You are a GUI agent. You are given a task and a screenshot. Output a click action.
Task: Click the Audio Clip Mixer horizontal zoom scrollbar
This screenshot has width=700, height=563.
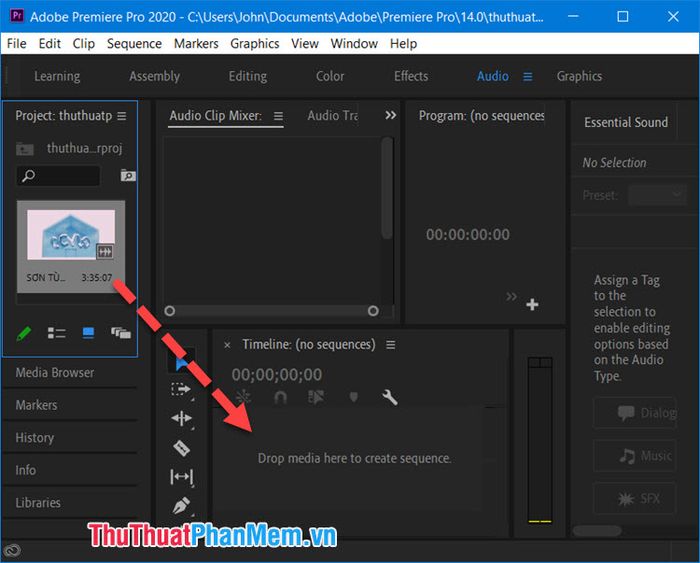pyautogui.click(x=271, y=311)
